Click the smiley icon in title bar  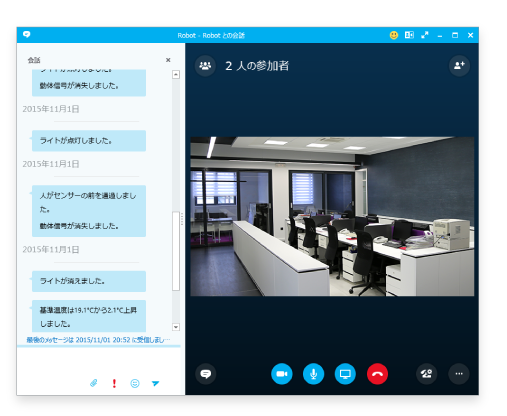(x=394, y=35)
